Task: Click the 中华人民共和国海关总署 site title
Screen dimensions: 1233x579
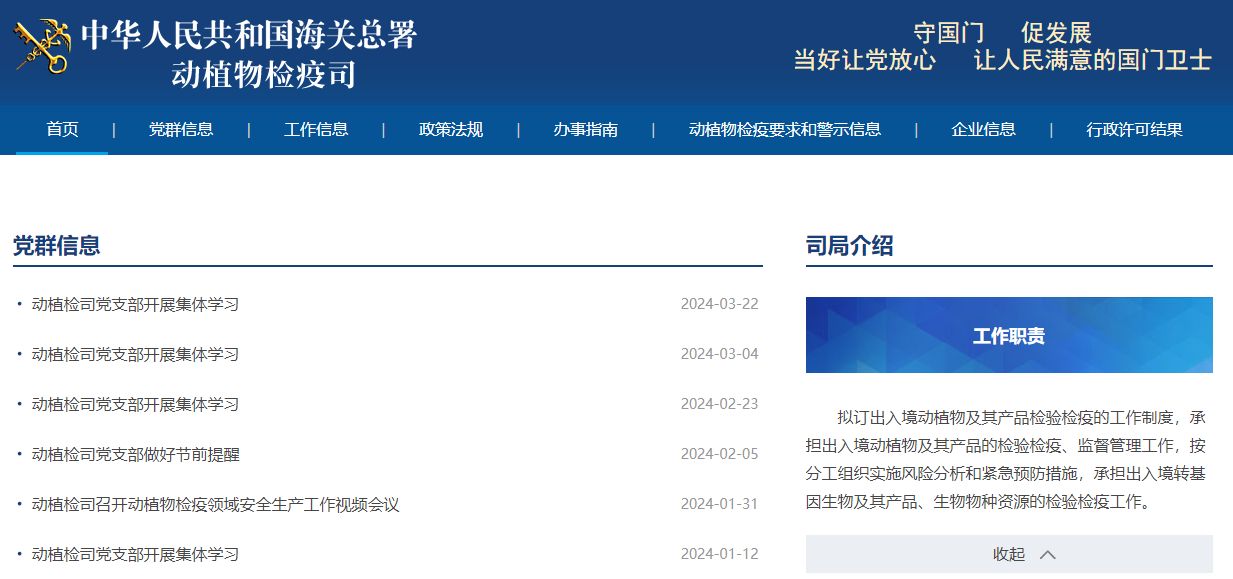Action: pos(248,36)
